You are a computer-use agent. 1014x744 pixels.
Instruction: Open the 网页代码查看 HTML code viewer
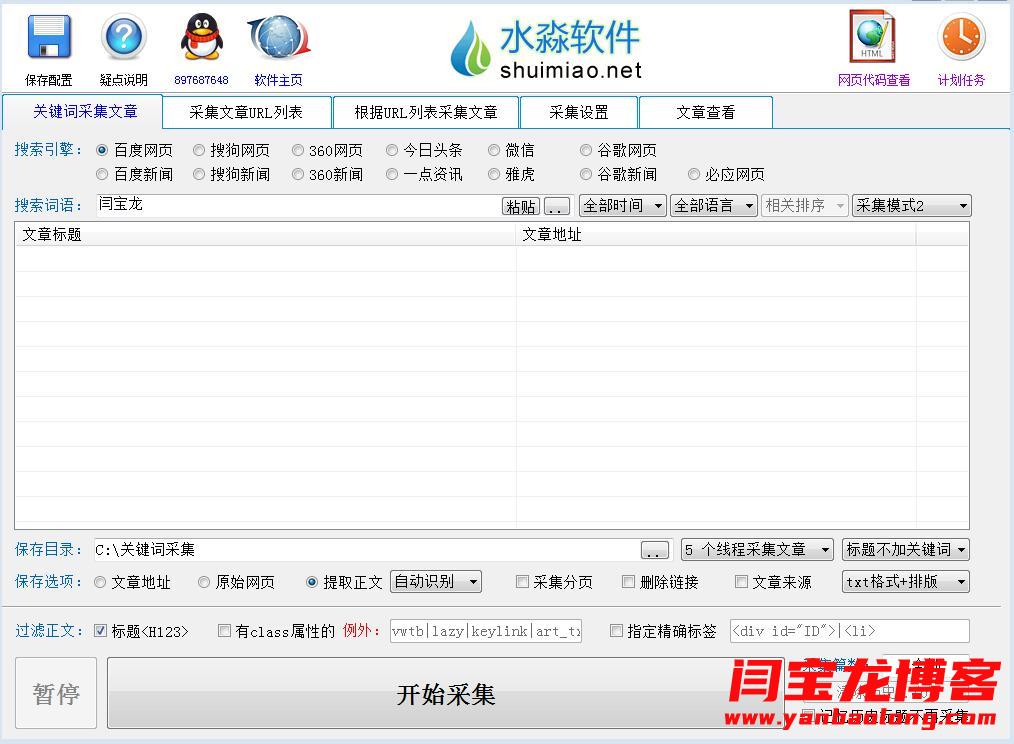tap(872, 38)
